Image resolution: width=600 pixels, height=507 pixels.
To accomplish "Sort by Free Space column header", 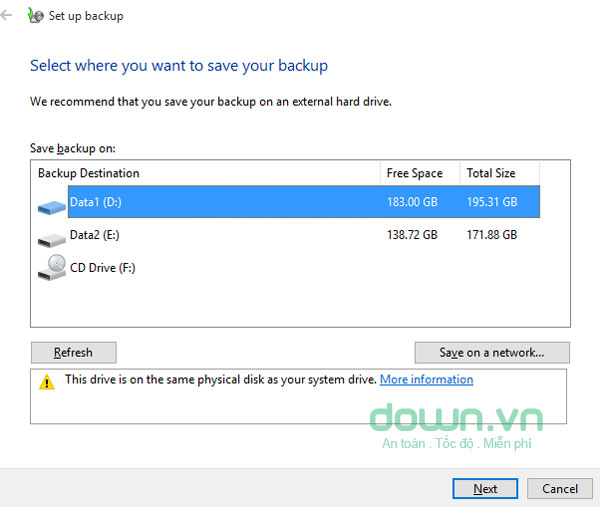I will (420, 173).
